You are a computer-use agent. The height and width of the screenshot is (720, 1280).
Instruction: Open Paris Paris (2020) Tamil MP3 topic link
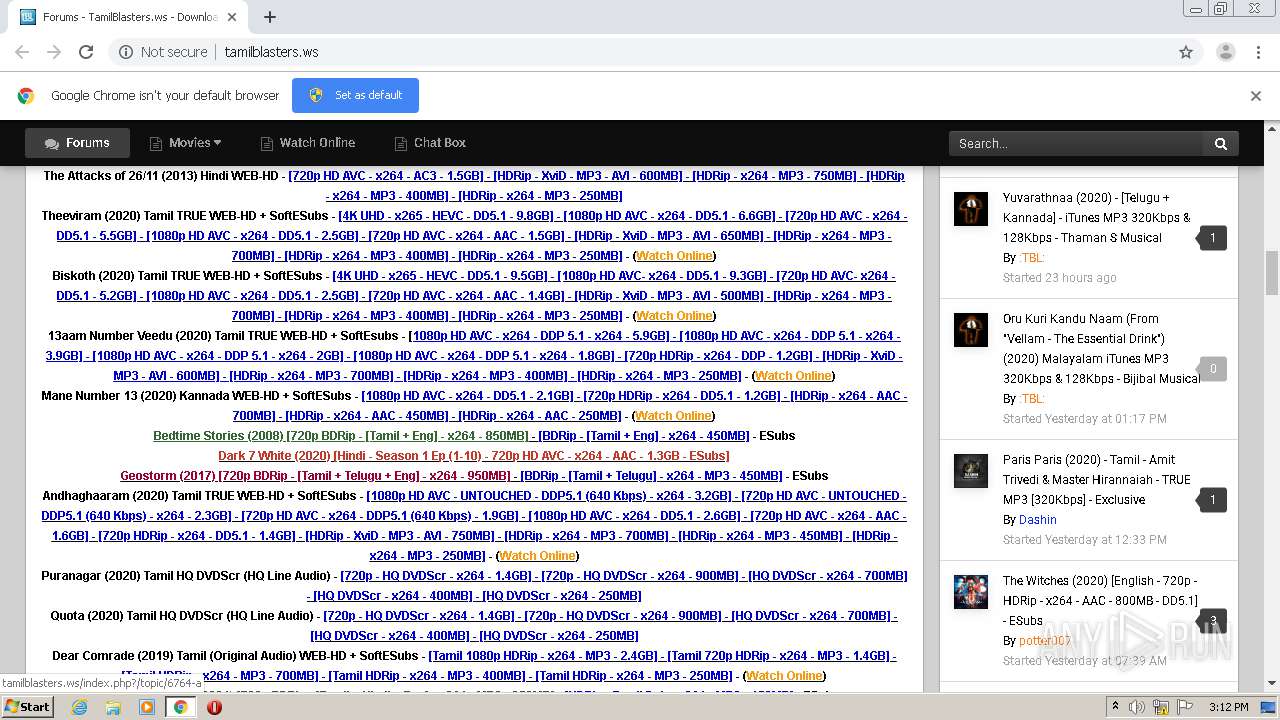click(1097, 480)
